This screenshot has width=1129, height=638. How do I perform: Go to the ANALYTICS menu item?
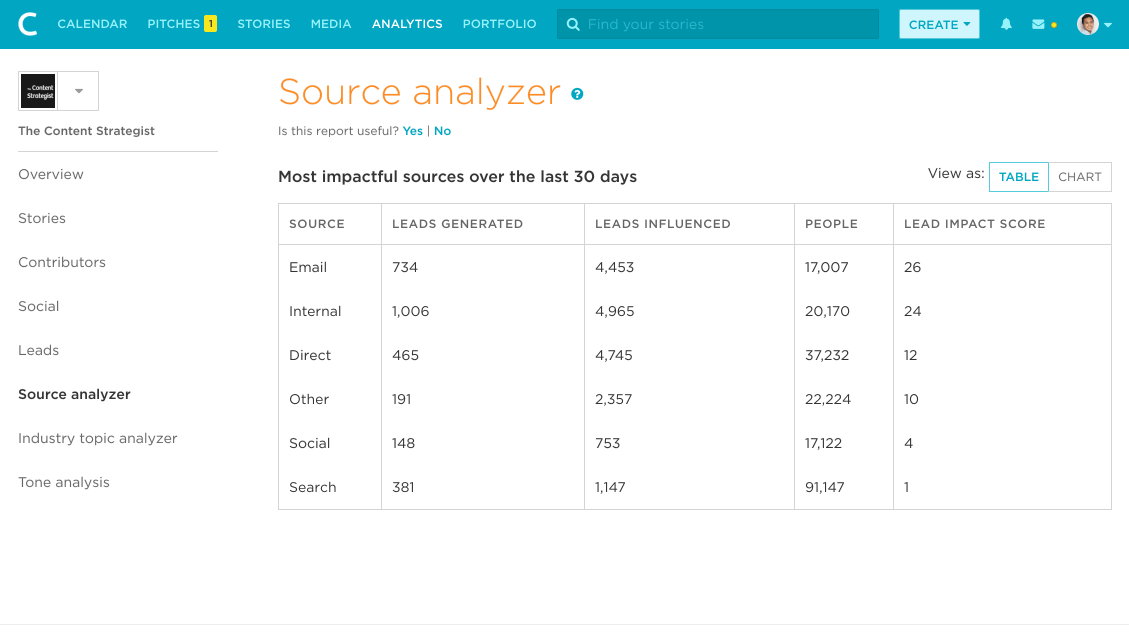[407, 23]
